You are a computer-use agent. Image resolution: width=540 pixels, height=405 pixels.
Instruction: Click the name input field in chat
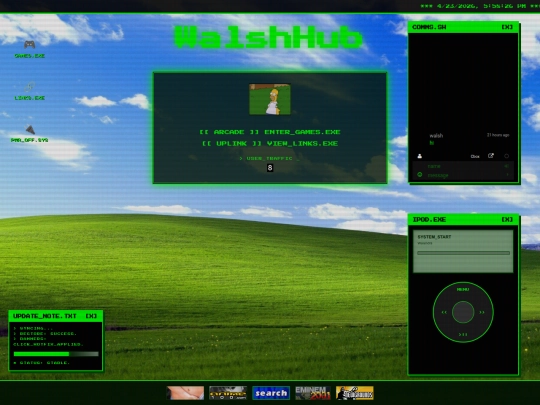(464, 166)
